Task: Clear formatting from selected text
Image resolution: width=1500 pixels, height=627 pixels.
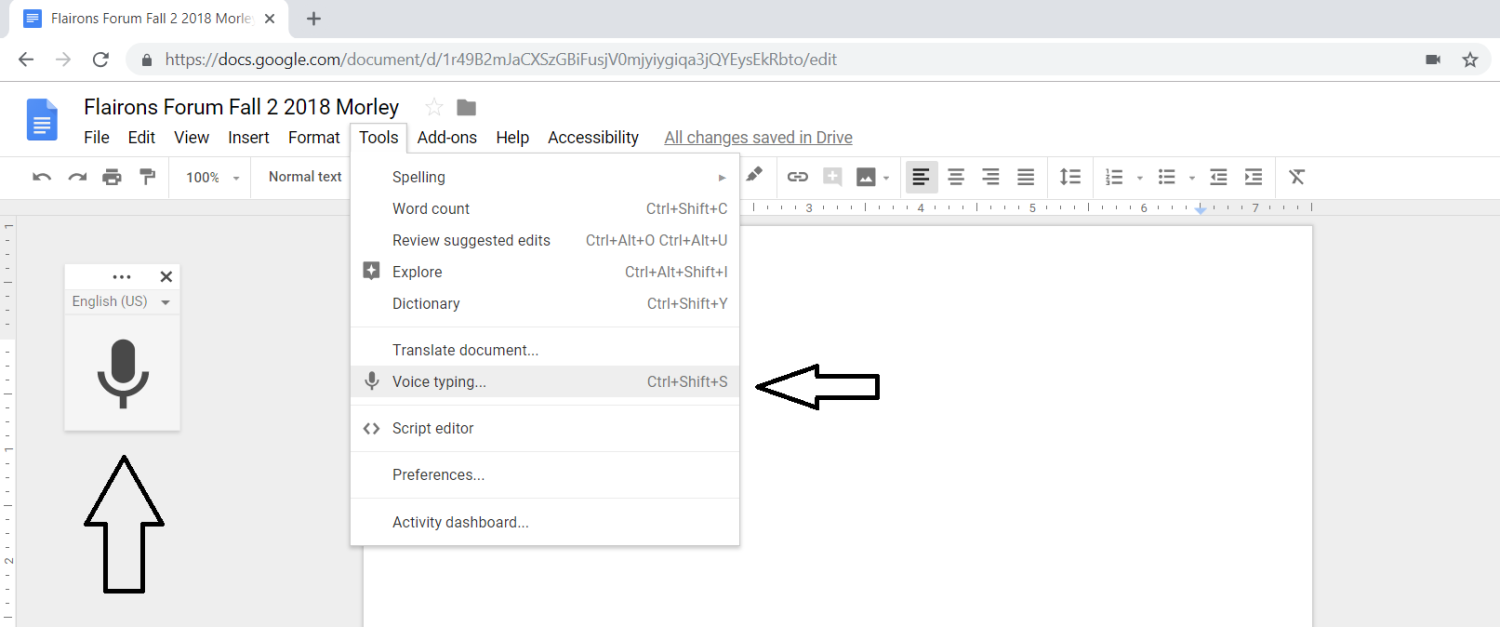Action: [x=1297, y=177]
